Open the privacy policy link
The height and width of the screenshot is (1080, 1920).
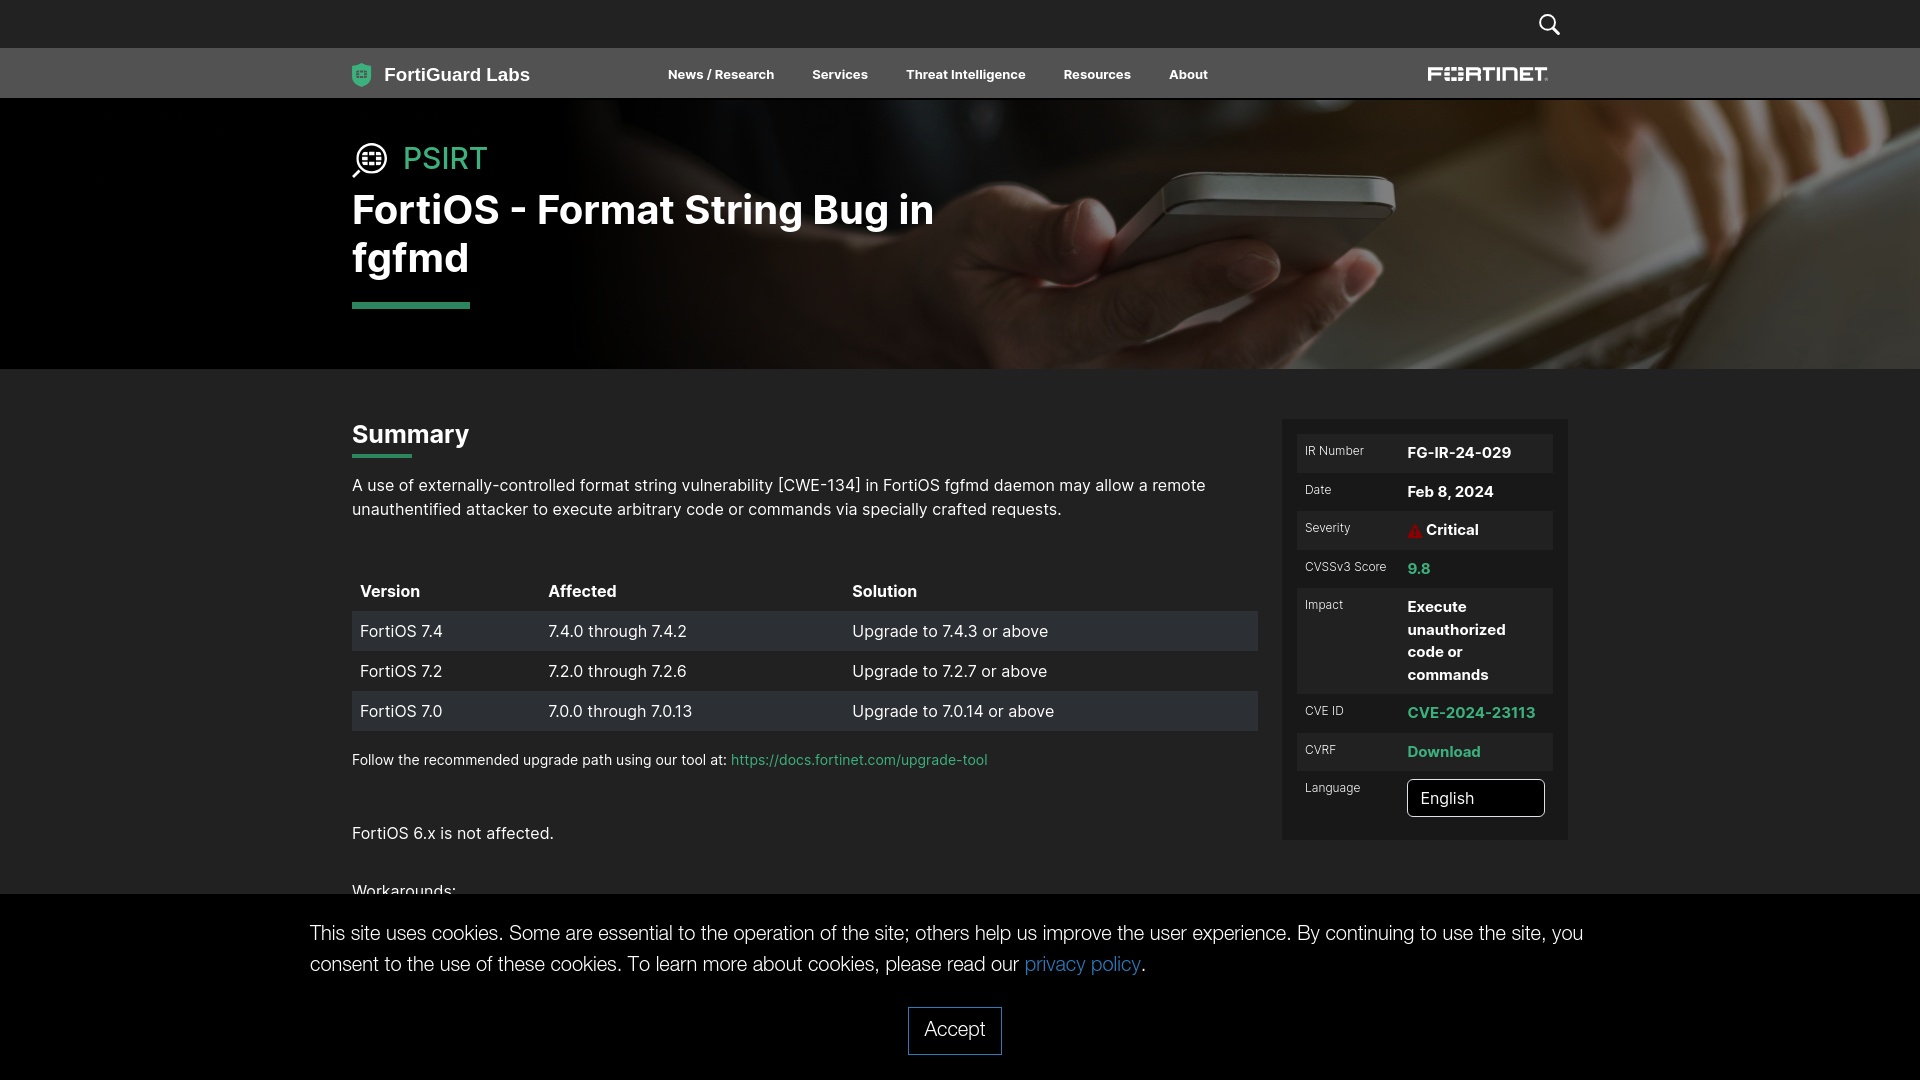[x=1082, y=965]
